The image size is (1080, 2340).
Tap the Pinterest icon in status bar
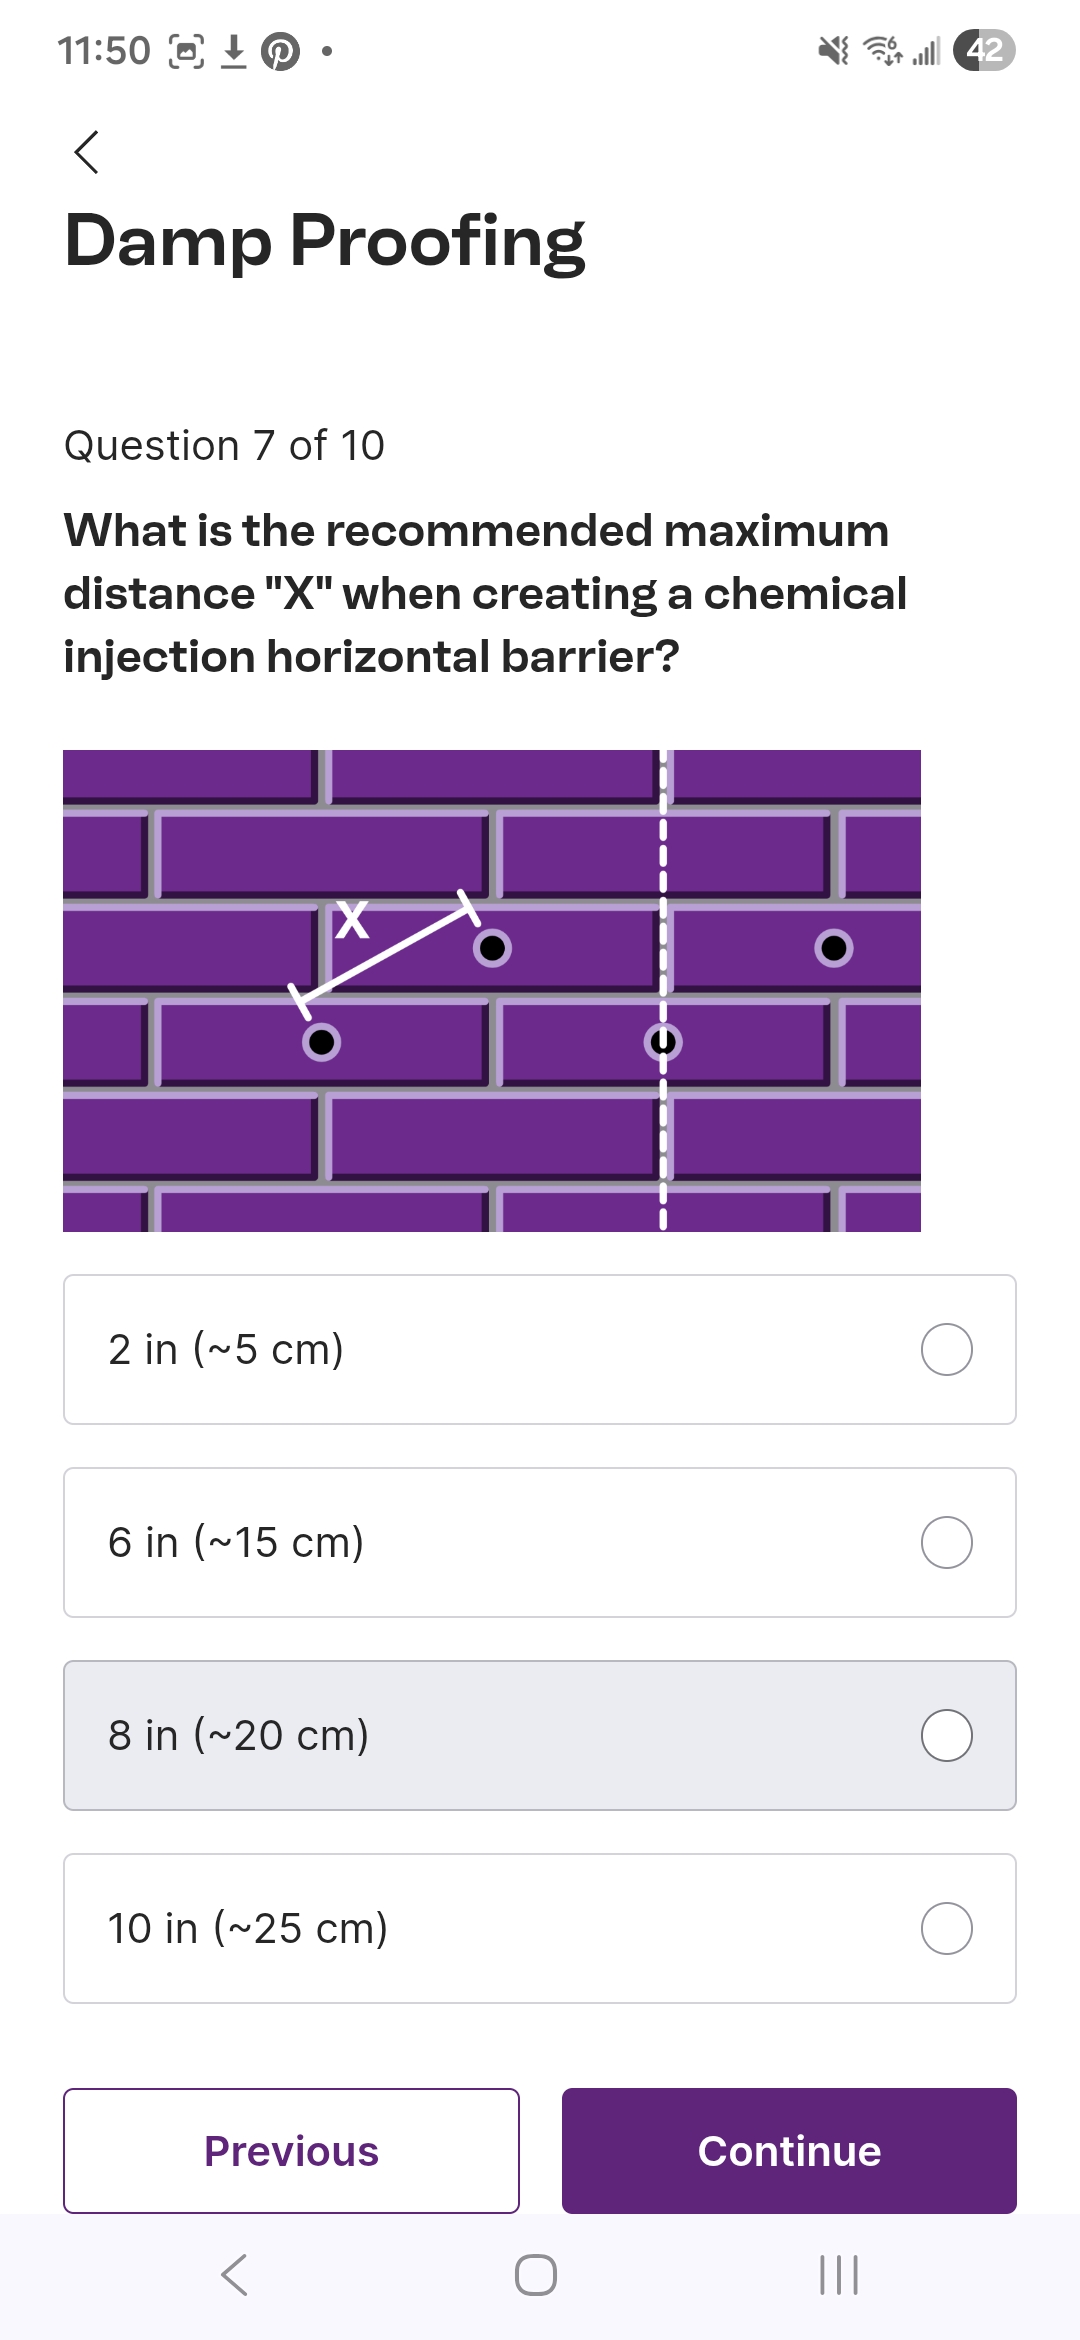point(280,51)
